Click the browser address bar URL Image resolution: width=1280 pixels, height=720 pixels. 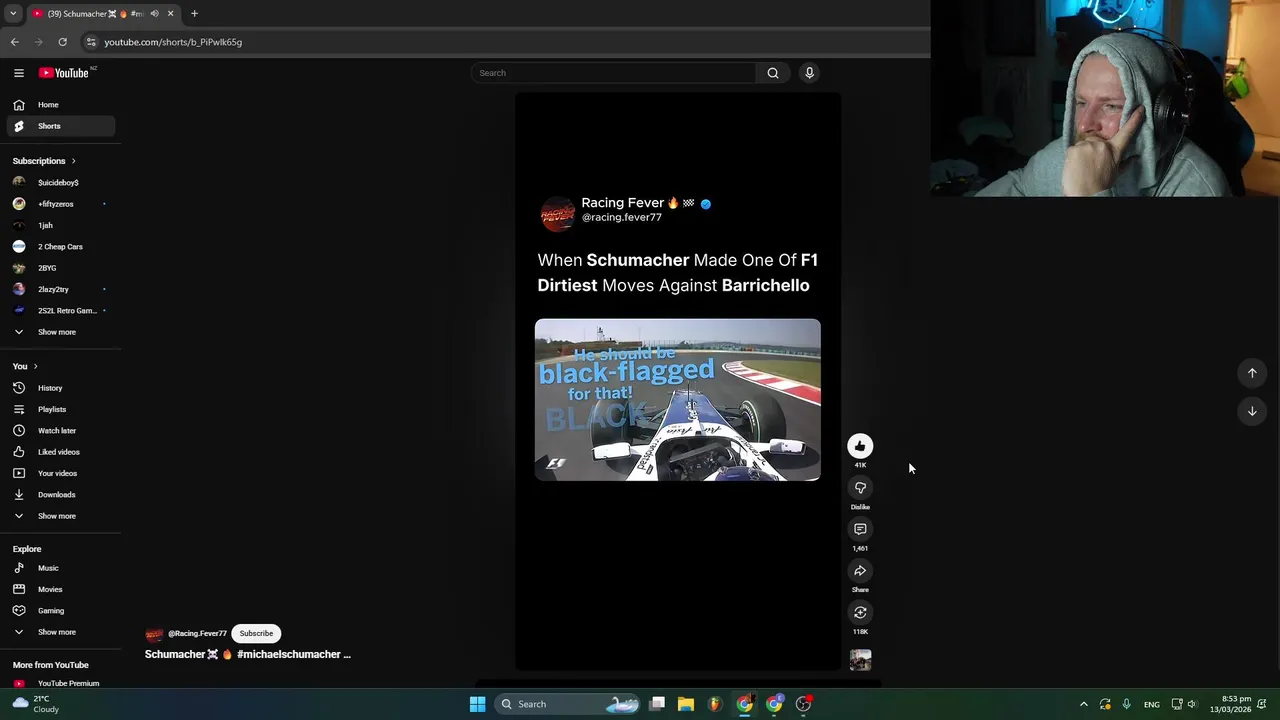(173, 42)
